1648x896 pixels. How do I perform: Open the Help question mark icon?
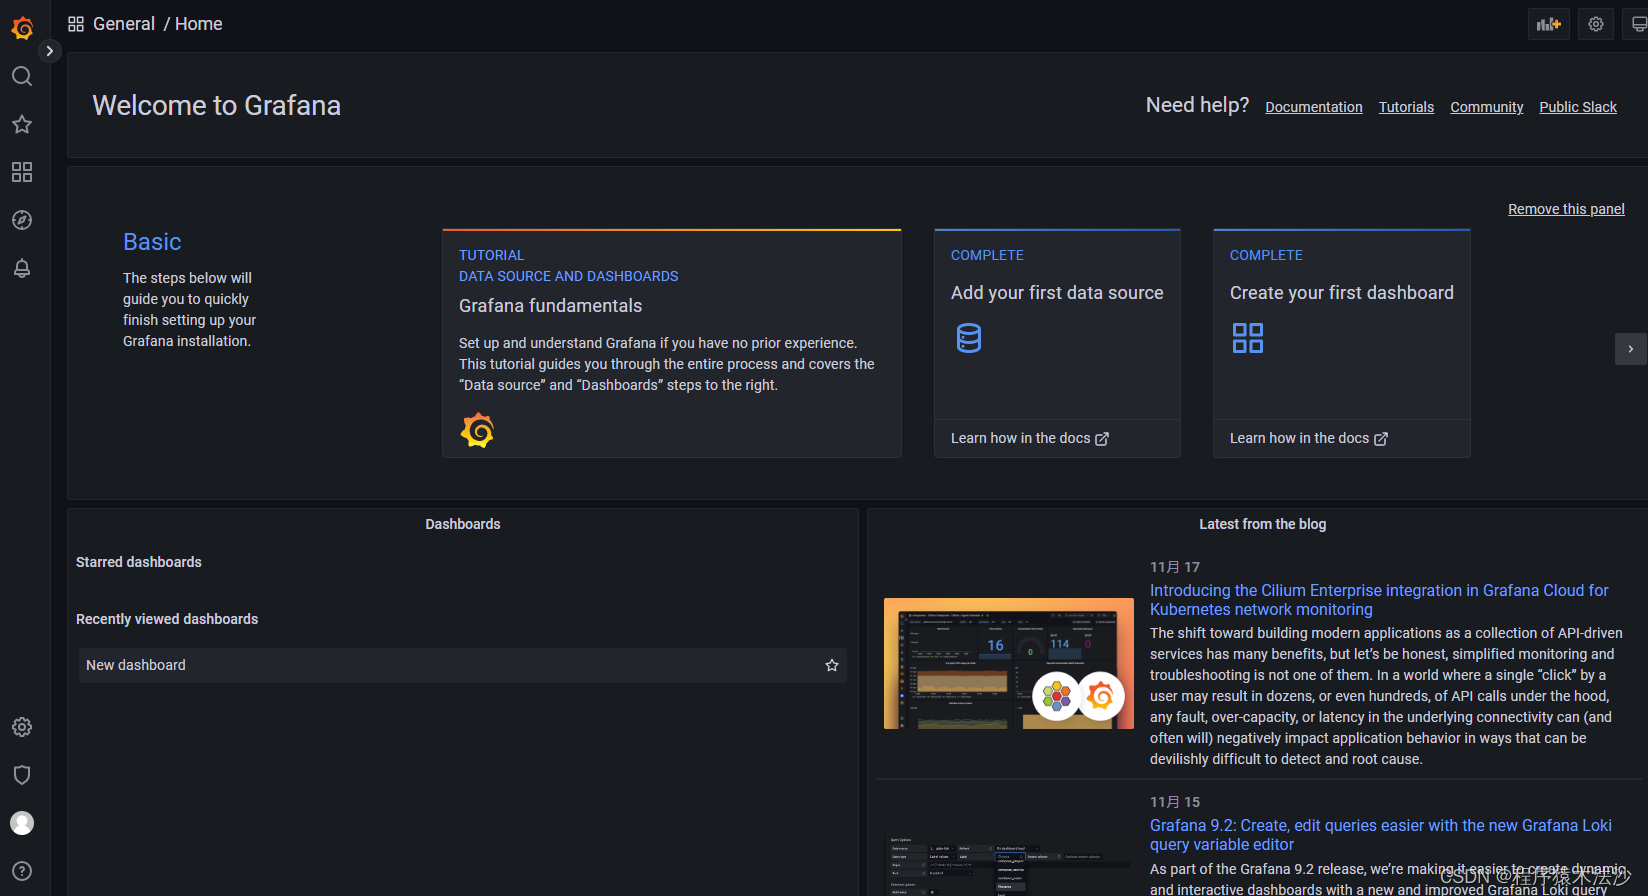tap(22, 871)
